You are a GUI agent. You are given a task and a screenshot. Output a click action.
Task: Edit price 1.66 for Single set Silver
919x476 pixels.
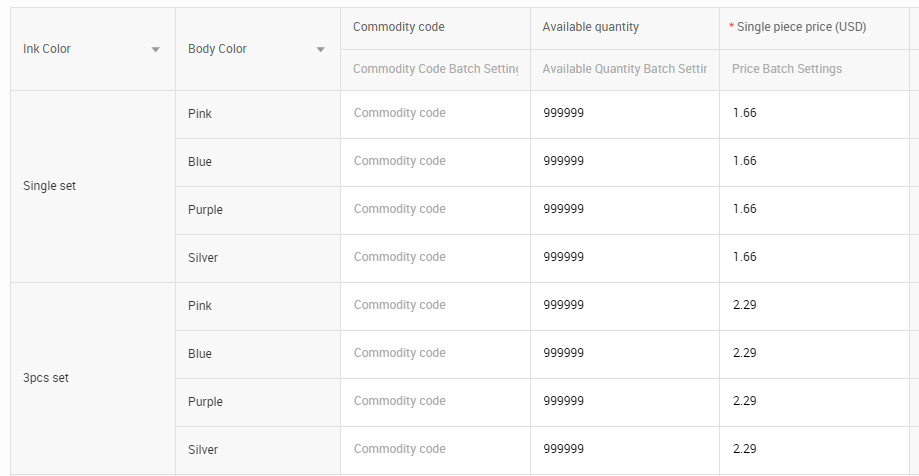tap(814, 257)
